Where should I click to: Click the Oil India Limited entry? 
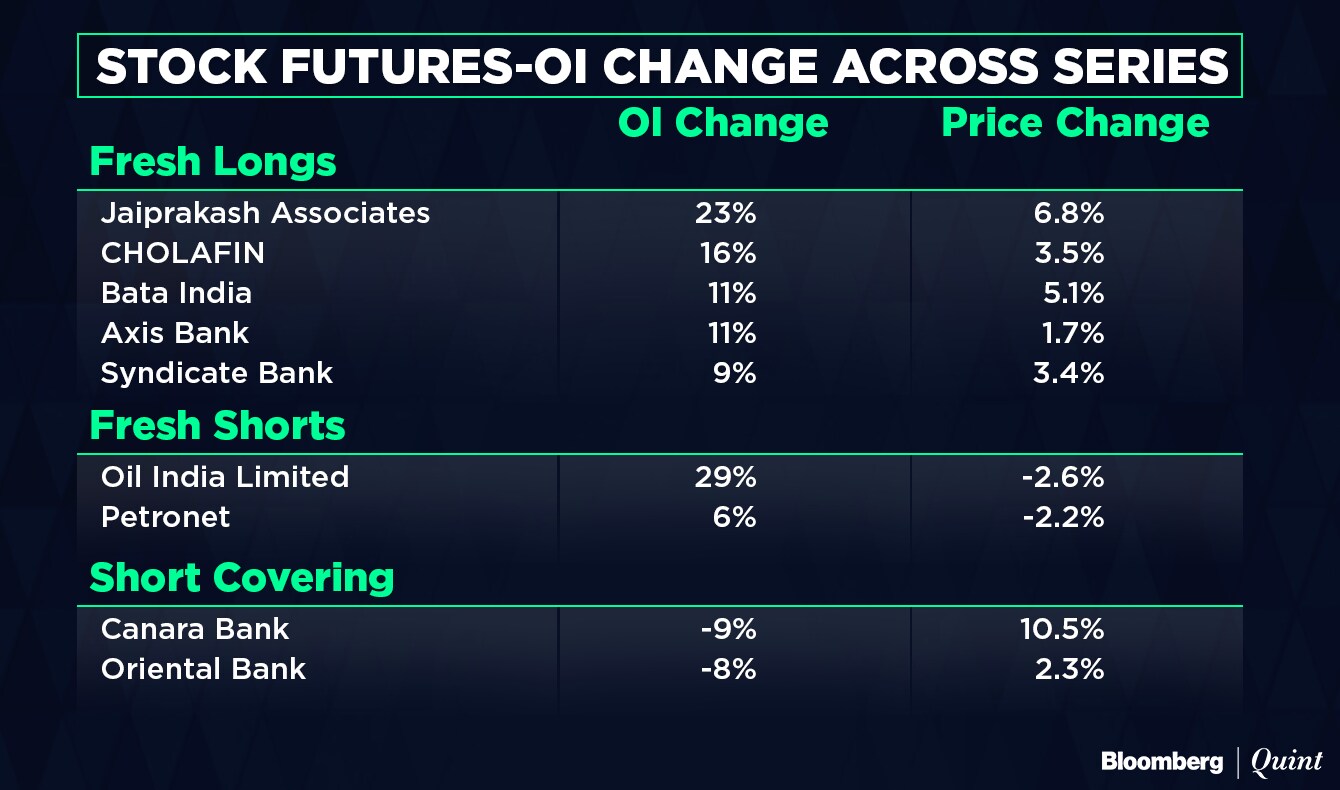coord(225,477)
